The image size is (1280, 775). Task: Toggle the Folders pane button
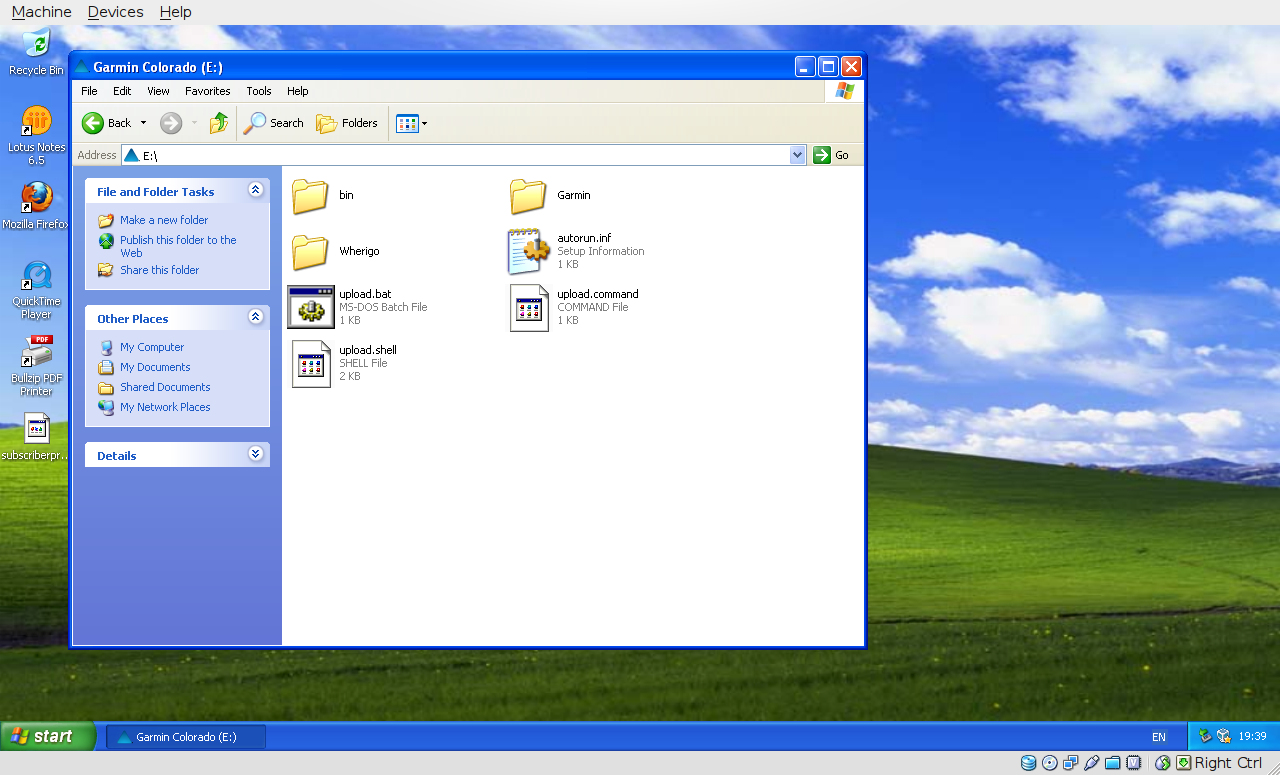(x=347, y=123)
